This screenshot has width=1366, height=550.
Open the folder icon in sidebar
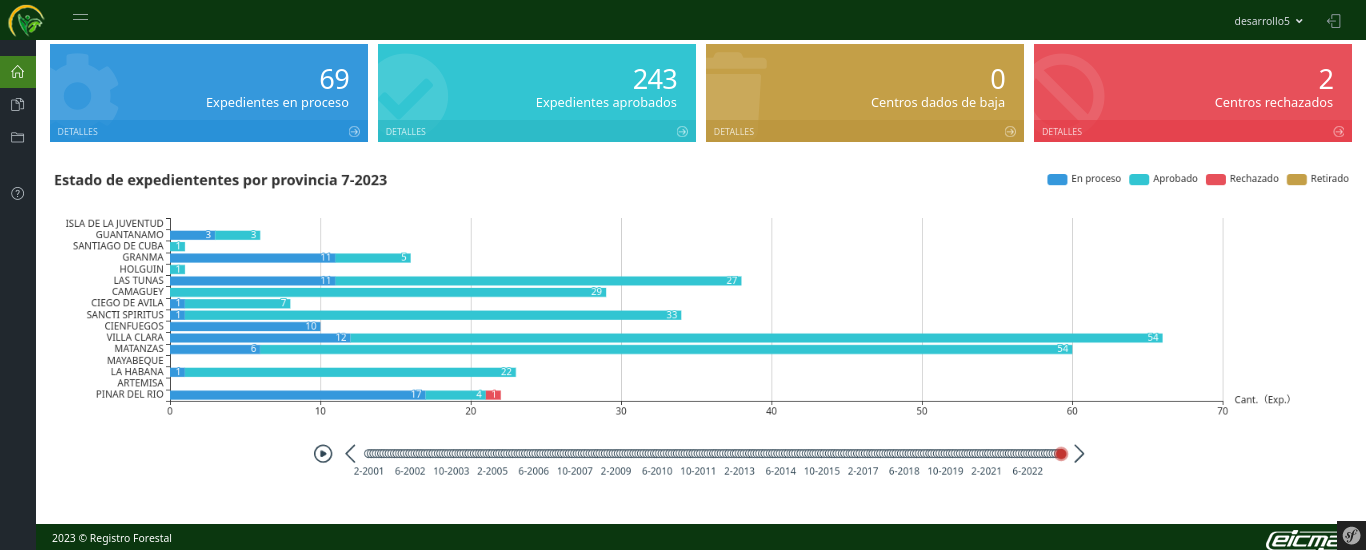coord(17,138)
